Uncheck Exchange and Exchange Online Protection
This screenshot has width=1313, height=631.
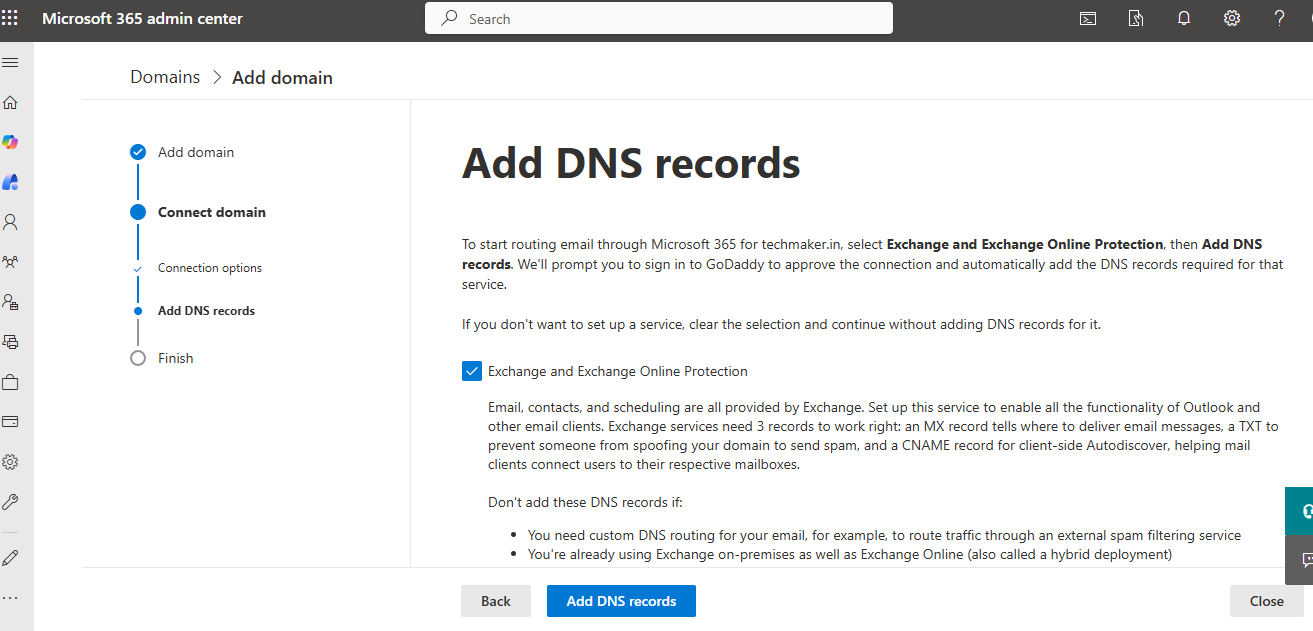(x=472, y=372)
